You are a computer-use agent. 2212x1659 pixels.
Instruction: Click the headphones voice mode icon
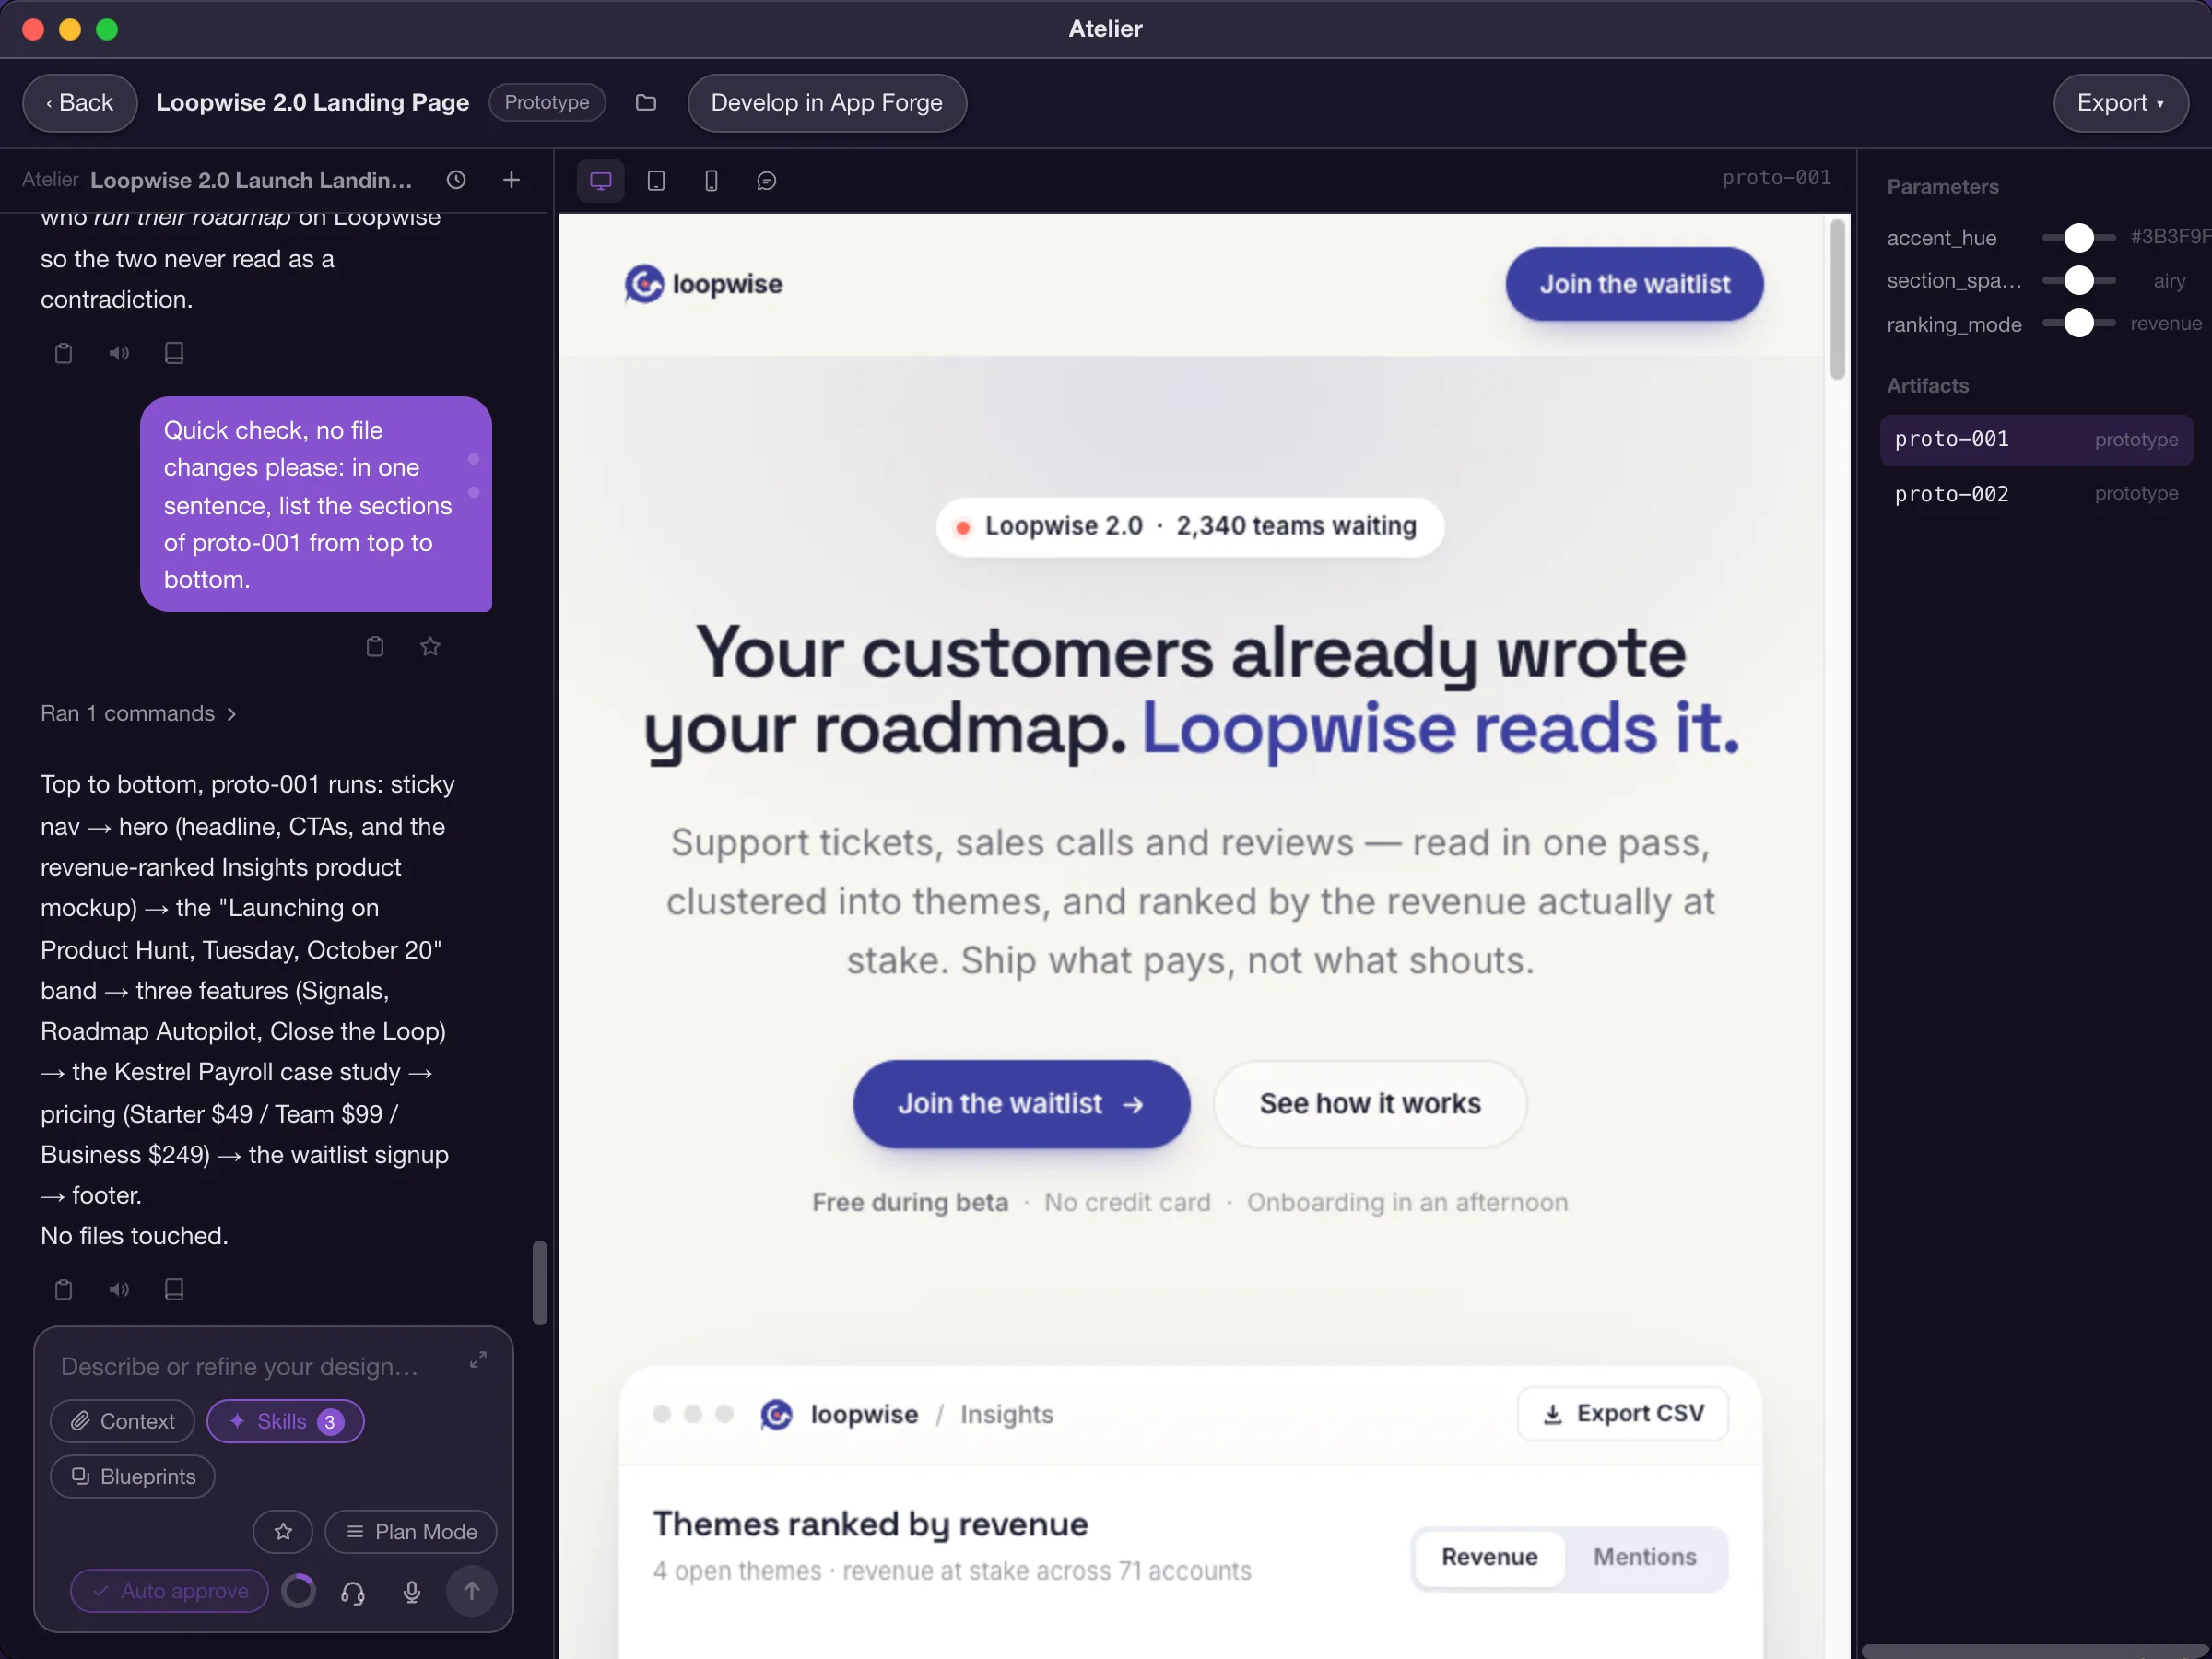(x=353, y=1591)
